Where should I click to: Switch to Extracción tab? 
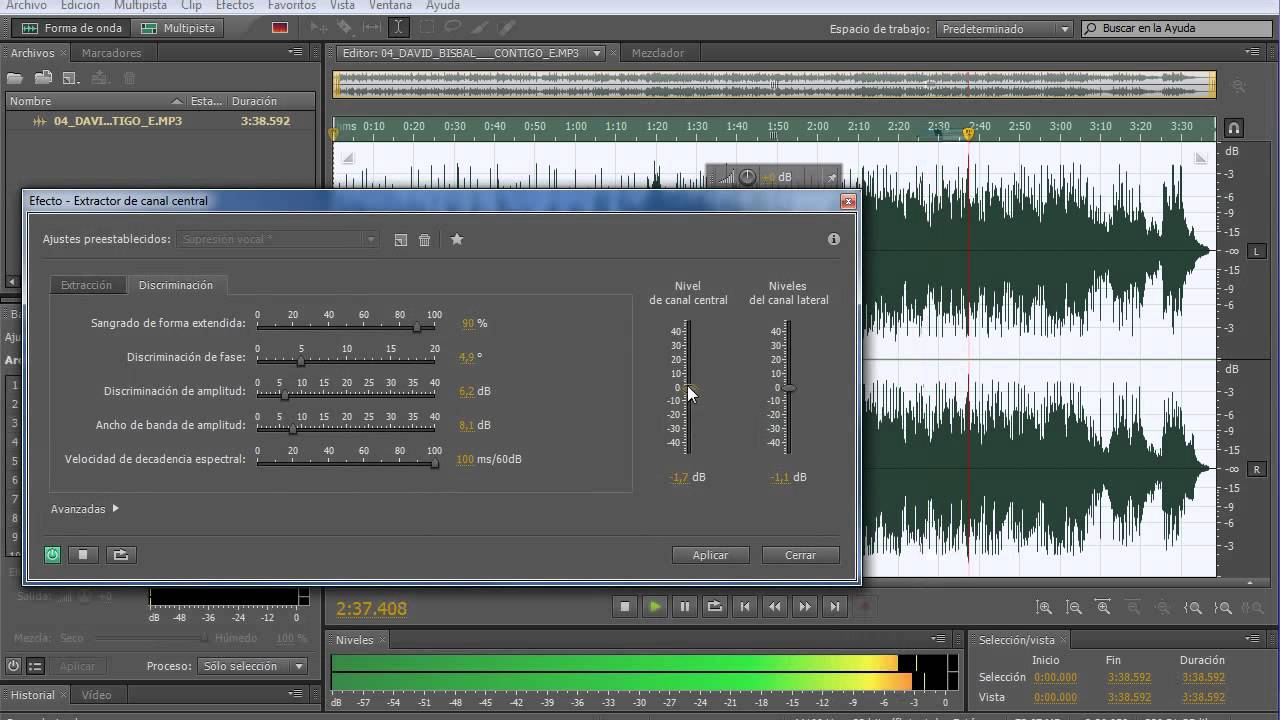(87, 285)
